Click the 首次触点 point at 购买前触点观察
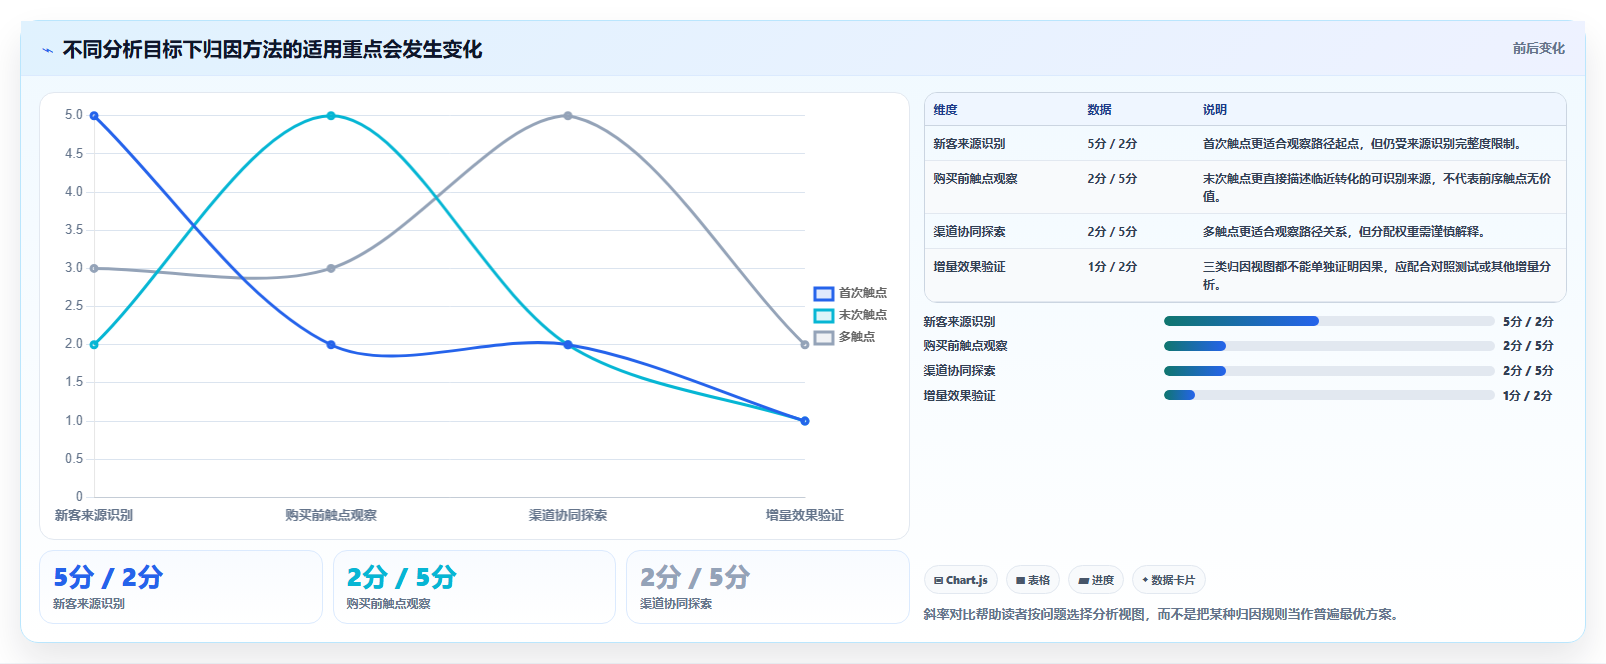 click(x=331, y=345)
